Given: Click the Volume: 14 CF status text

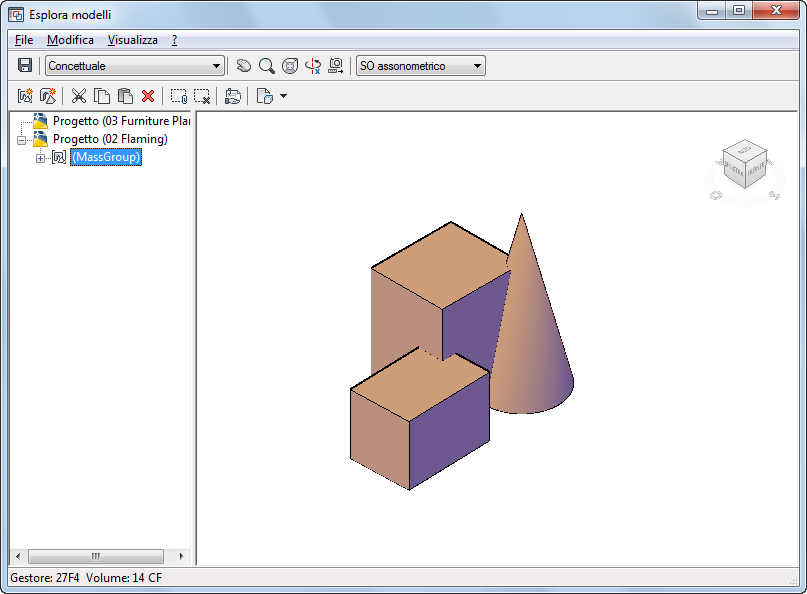Looking at the screenshot, I should point(124,578).
